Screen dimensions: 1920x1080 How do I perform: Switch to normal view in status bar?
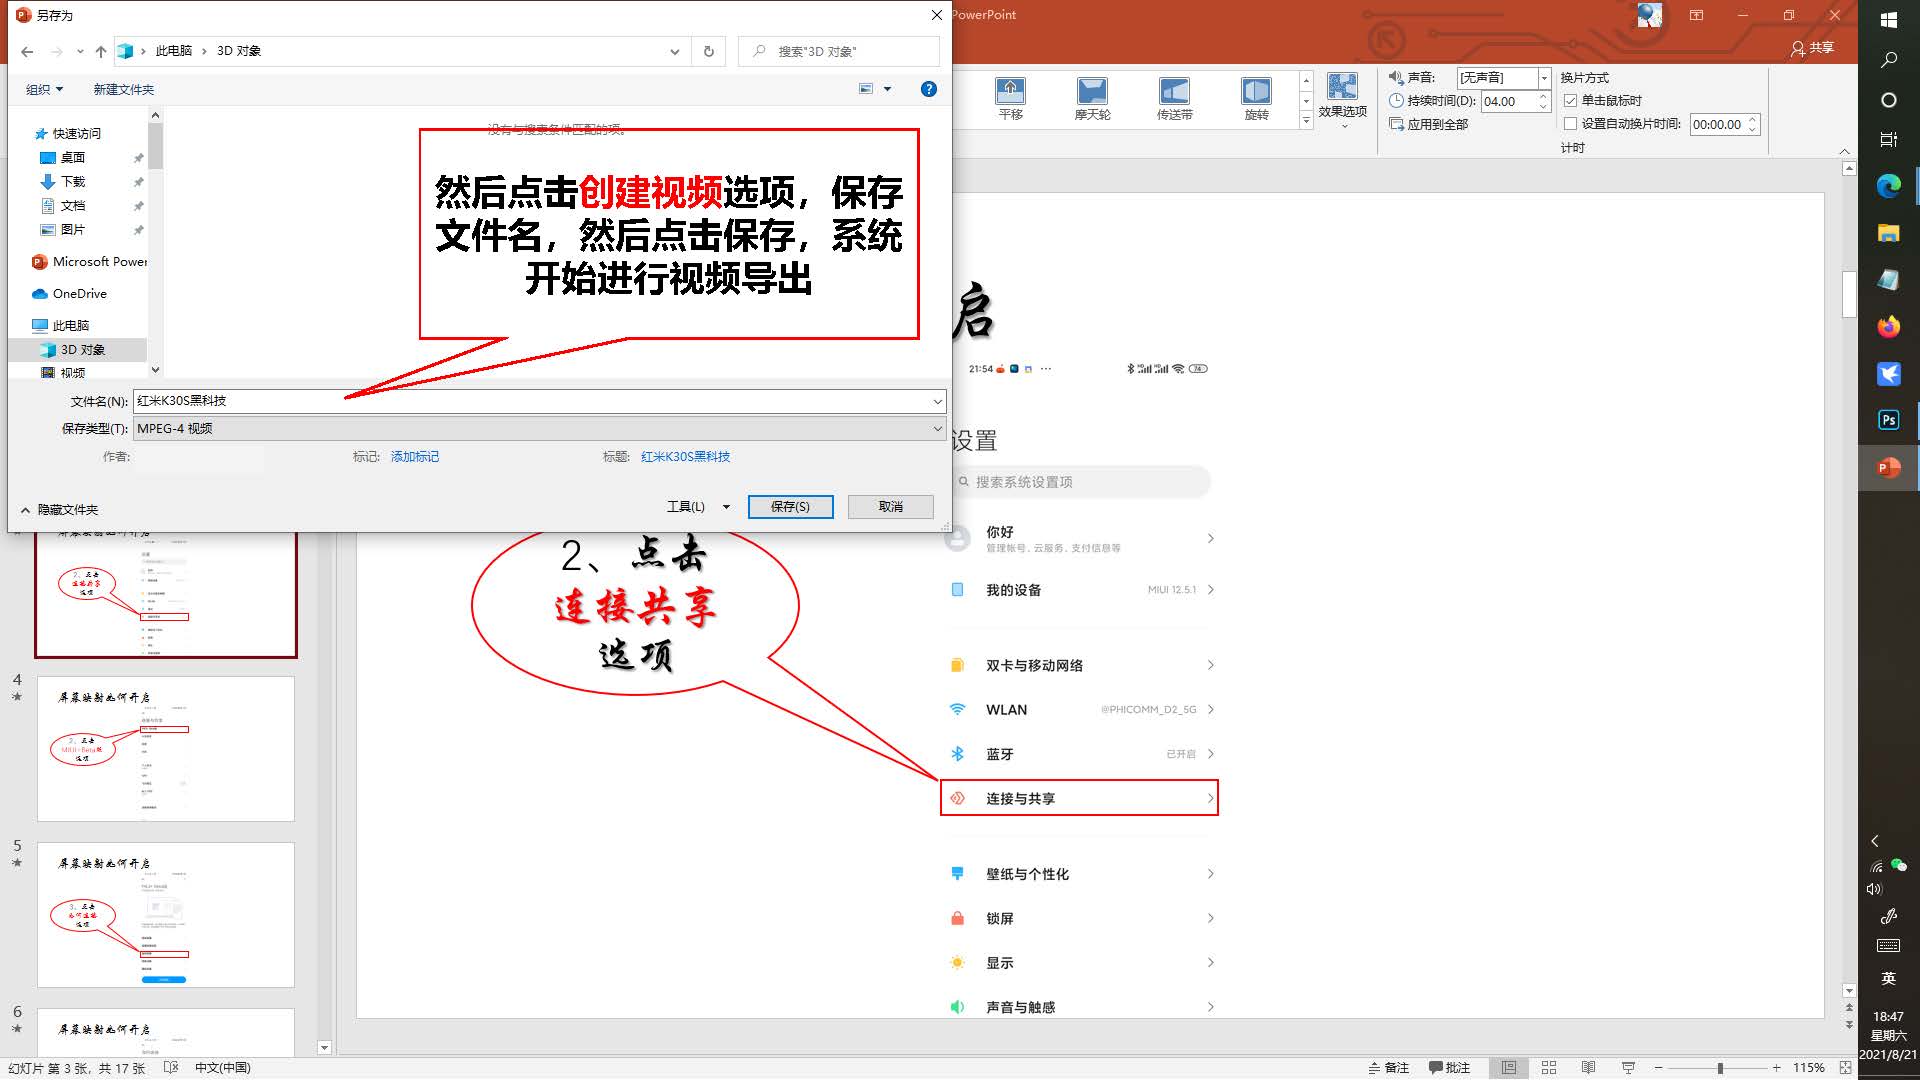tap(1509, 1068)
